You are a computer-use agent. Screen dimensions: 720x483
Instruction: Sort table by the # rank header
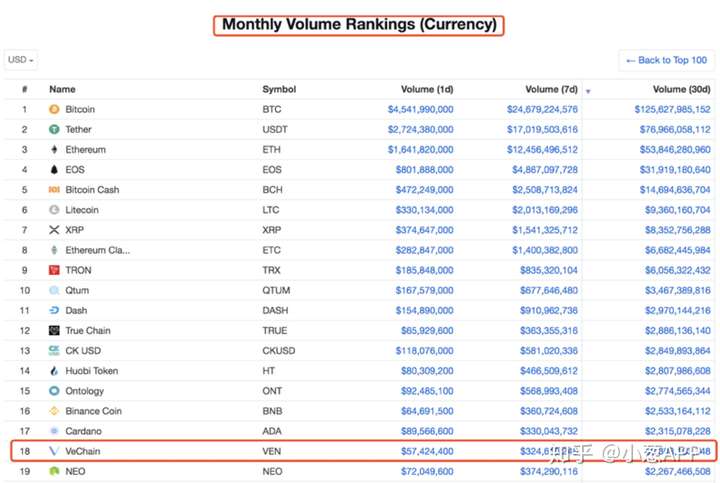24,89
